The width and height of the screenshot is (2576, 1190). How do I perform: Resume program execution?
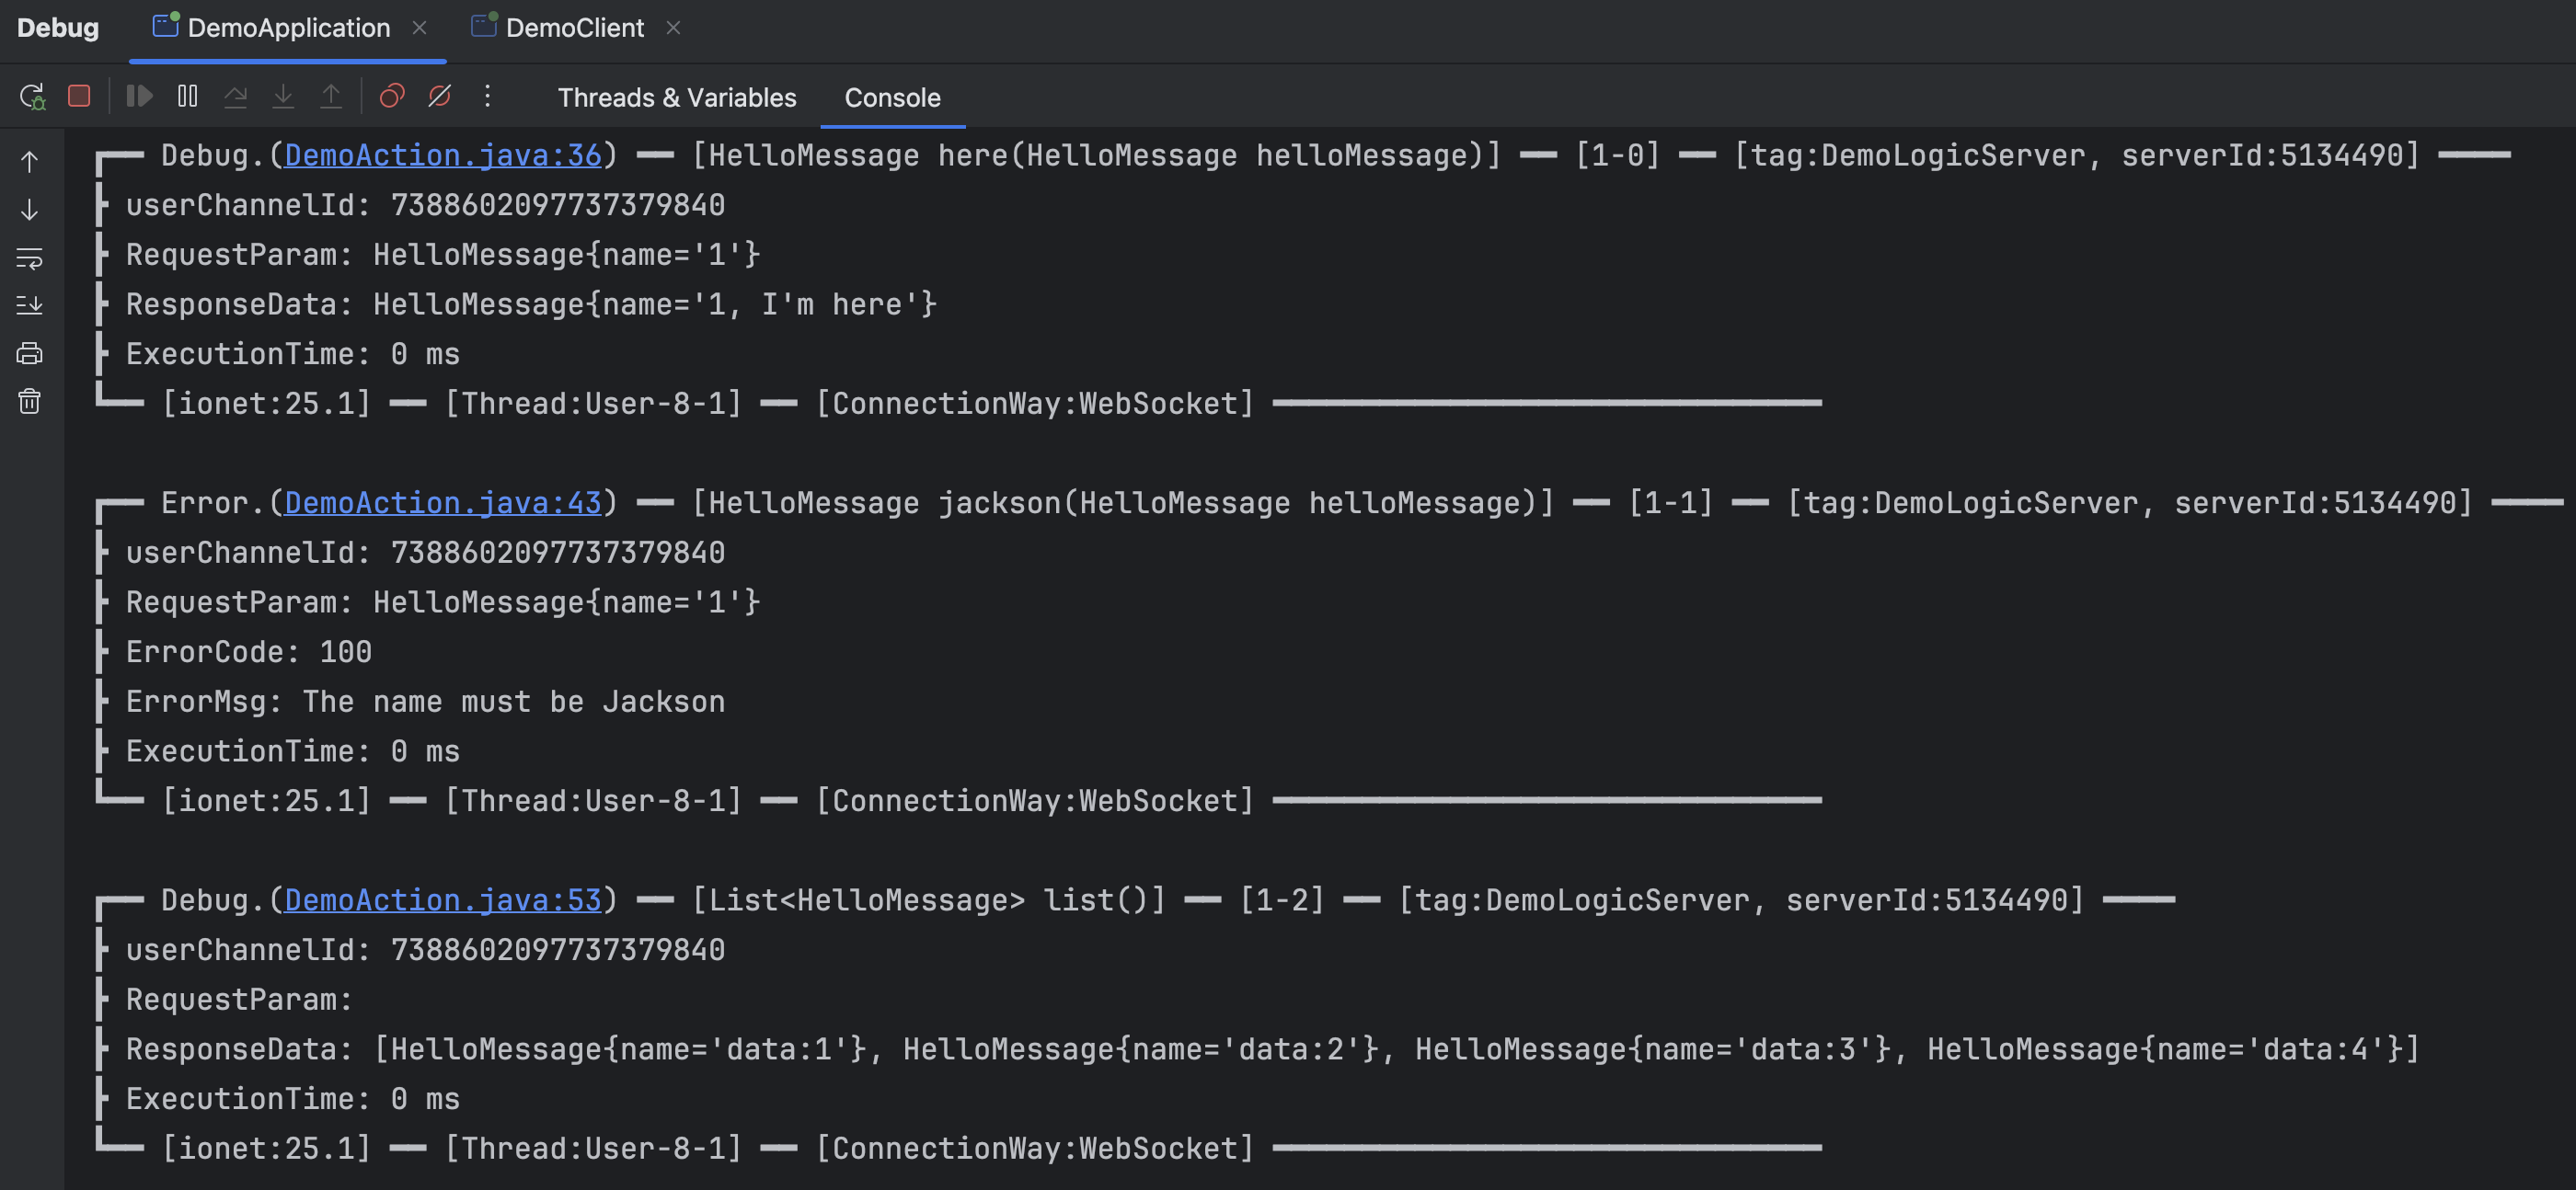pyautogui.click(x=139, y=96)
